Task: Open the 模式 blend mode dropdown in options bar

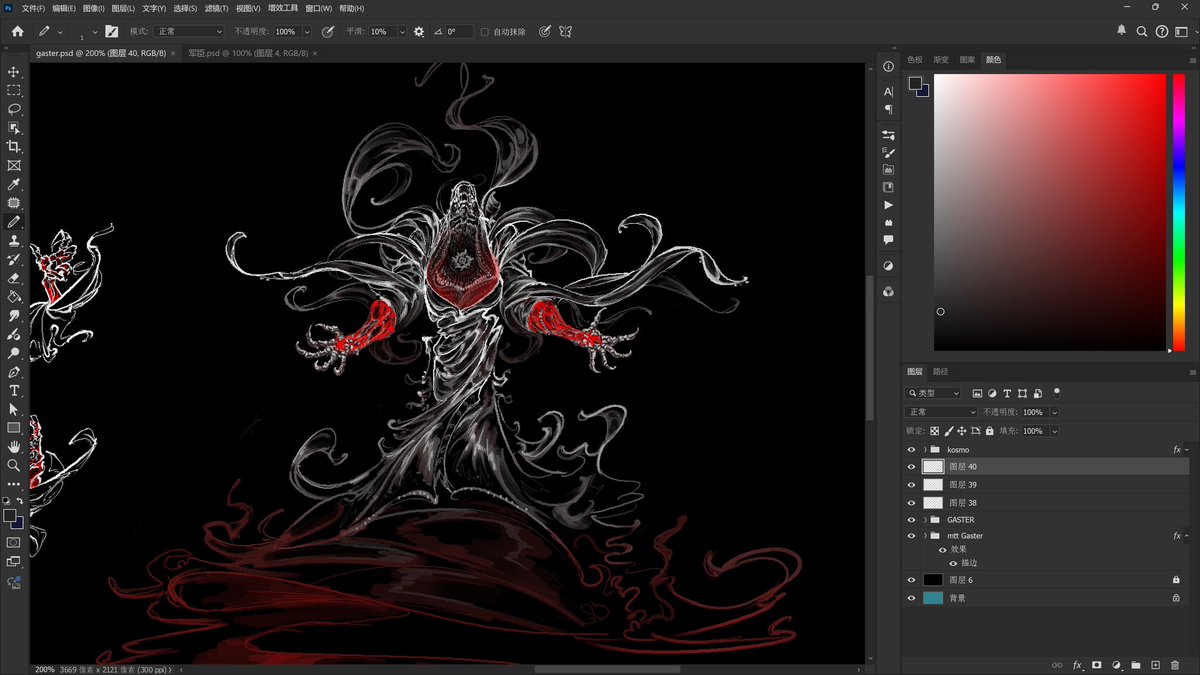Action: click(x=189, y=32)
